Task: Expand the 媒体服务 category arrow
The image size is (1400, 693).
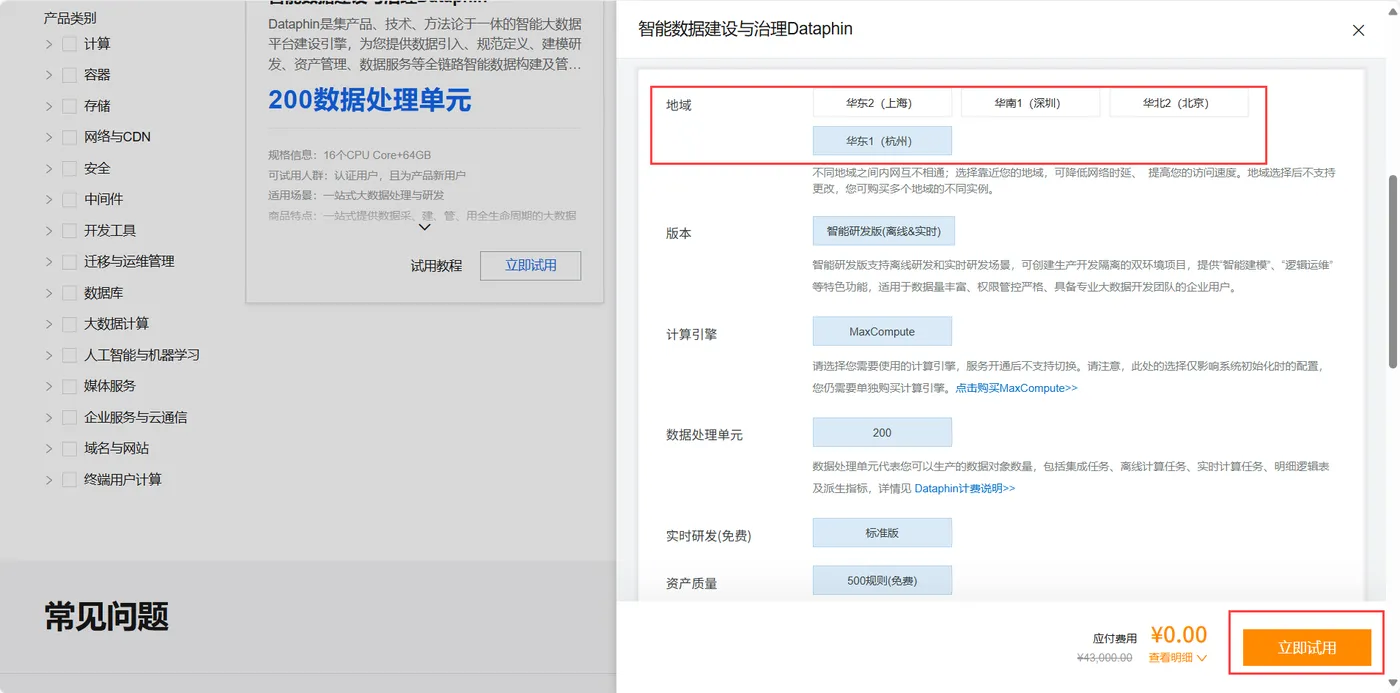Action: (x=49, y=386)
